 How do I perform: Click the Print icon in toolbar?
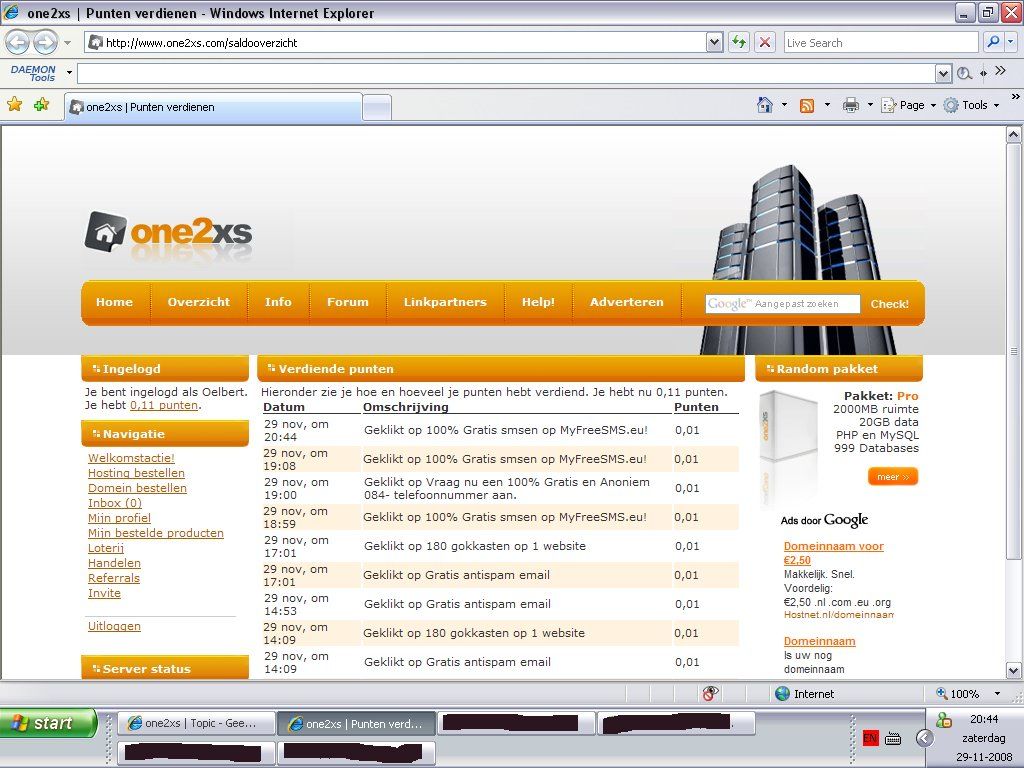(x=850, y=105)
